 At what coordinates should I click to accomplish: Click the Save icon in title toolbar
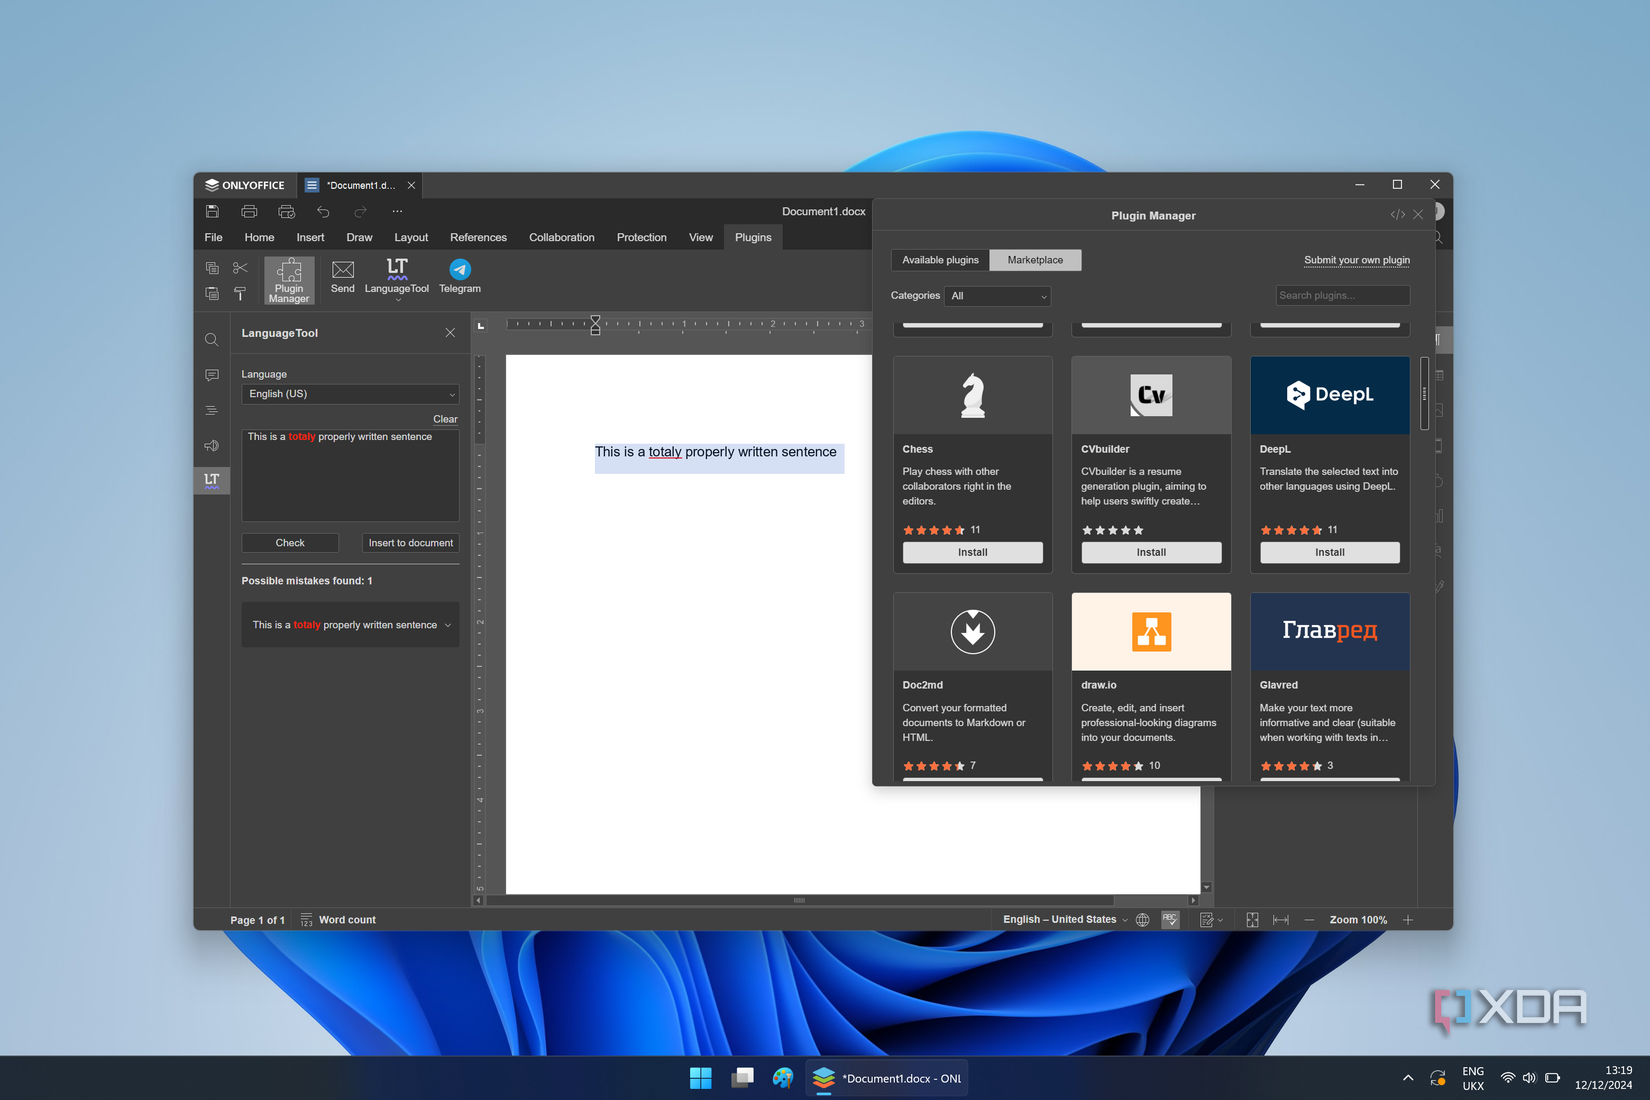coord(212,211)
